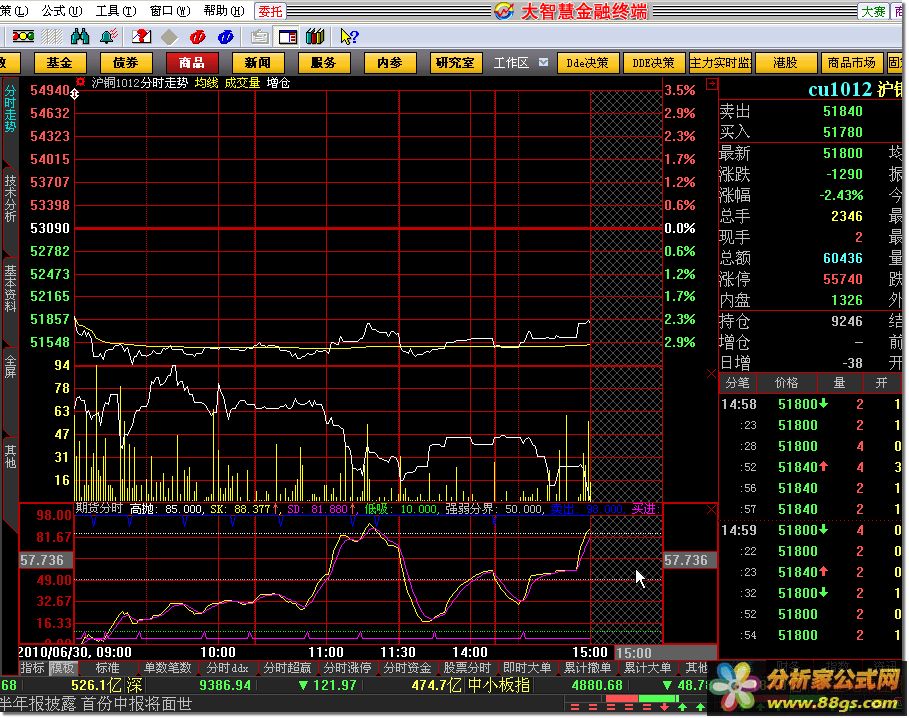The image size is (909, 718).
Task: Select the 累计撤单 bottom tab
Action: (x=587, y=668)
